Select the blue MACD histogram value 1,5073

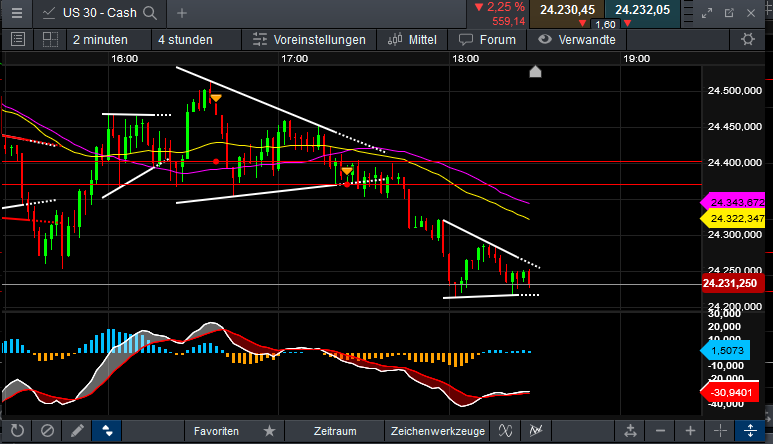click(726, 350)
